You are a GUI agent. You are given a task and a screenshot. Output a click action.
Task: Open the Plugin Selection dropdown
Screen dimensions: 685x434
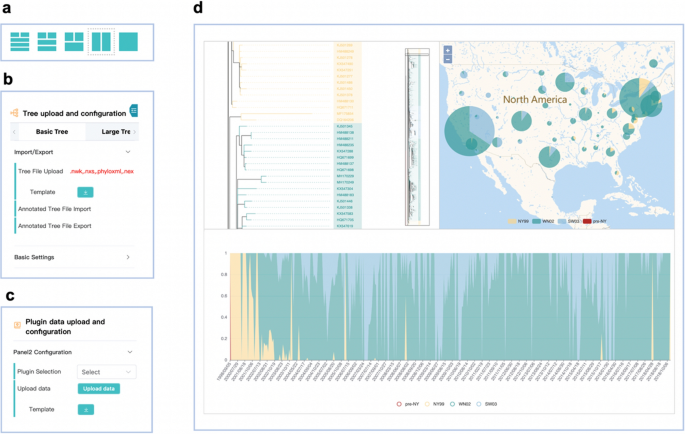(106, 371)
